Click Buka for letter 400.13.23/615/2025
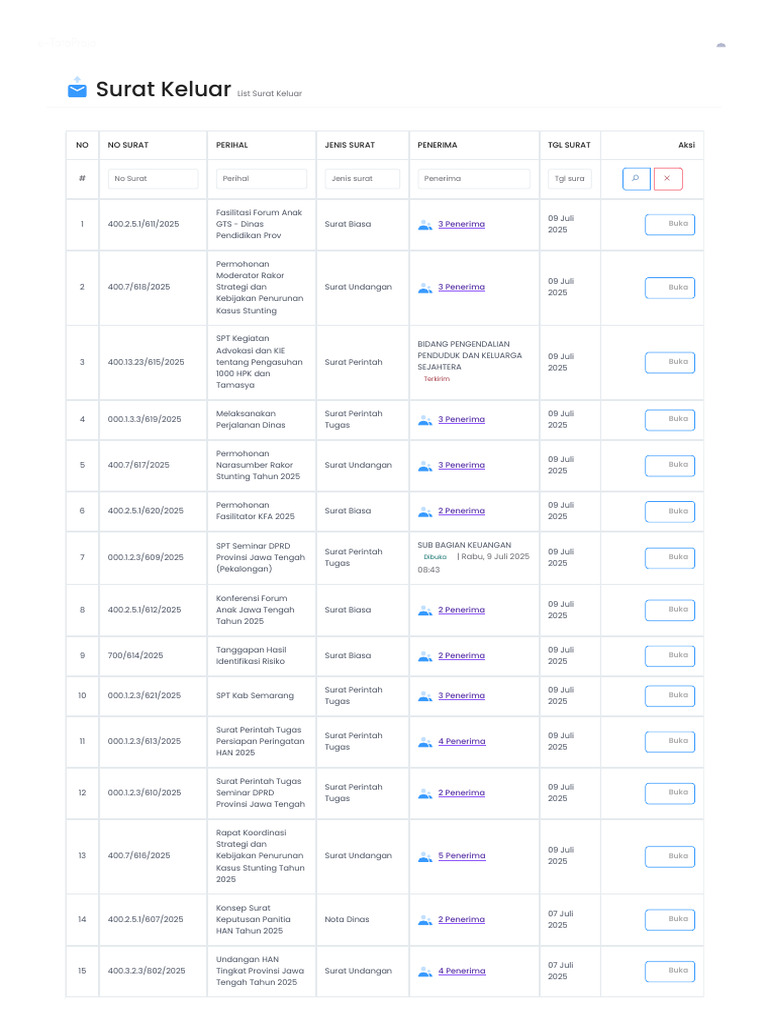This screenshot has width=768, height=1024. coord(670,362)
